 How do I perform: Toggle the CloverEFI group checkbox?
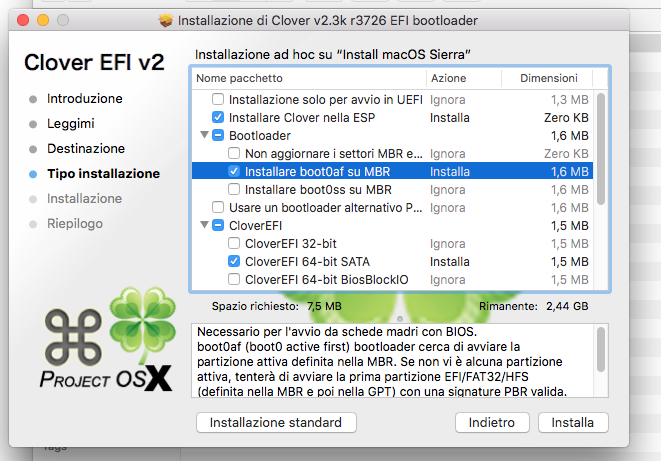pos(218,225)
